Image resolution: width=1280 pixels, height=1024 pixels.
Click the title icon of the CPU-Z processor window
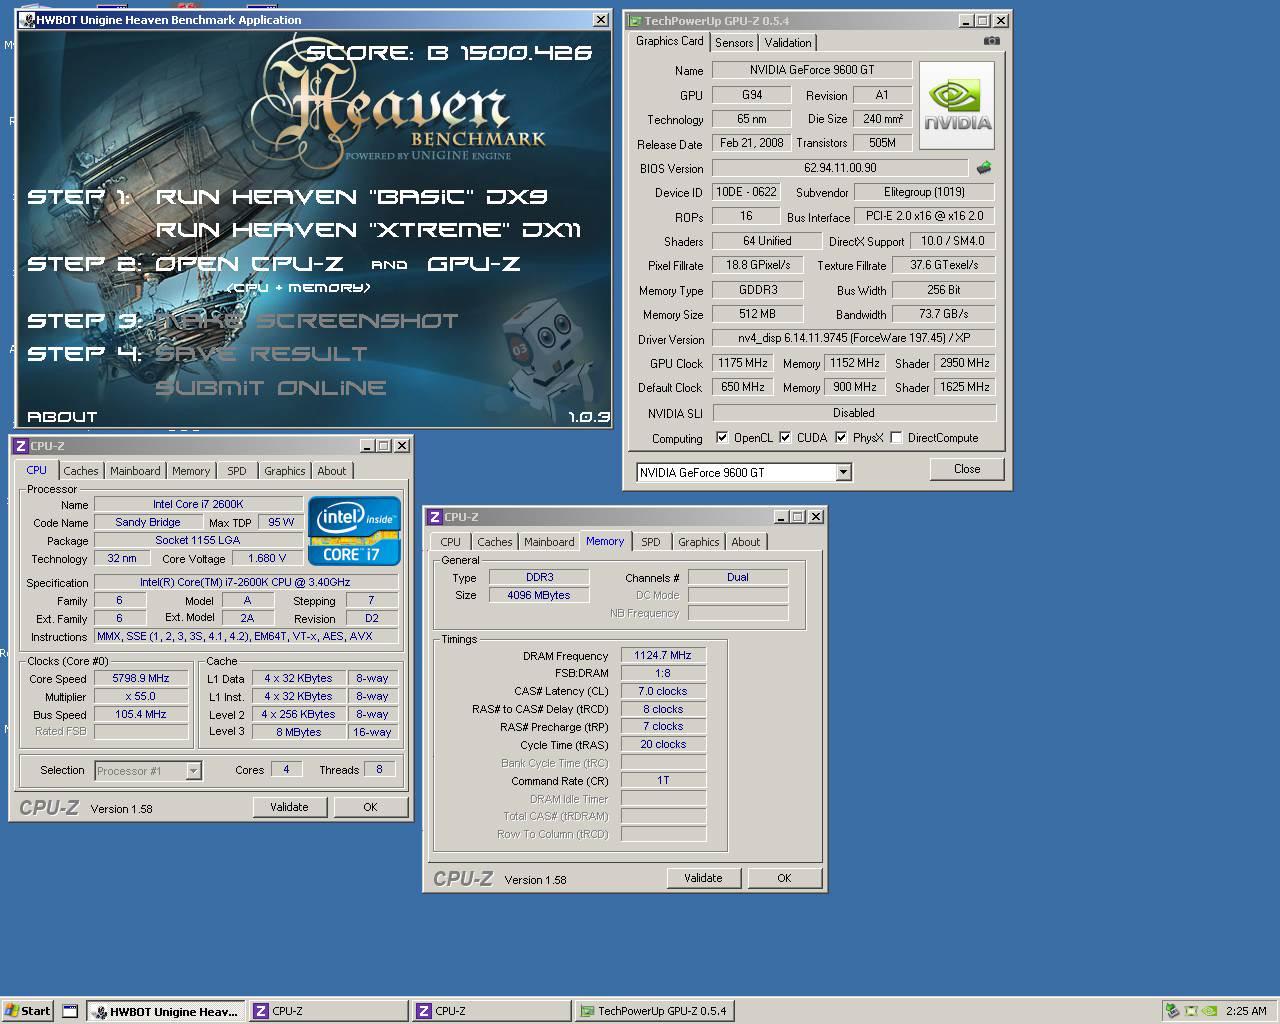[x=21, y=446]
